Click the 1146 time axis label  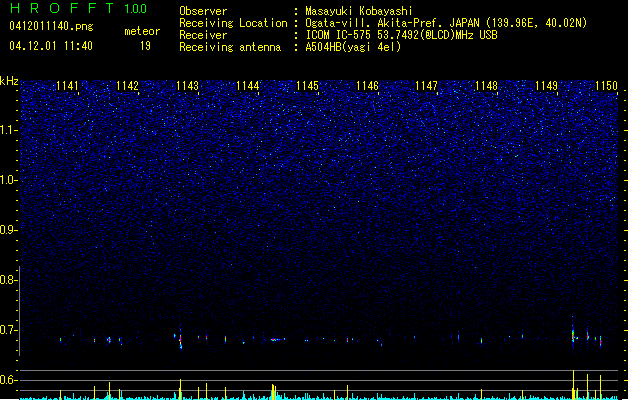(x=367, y=86)
